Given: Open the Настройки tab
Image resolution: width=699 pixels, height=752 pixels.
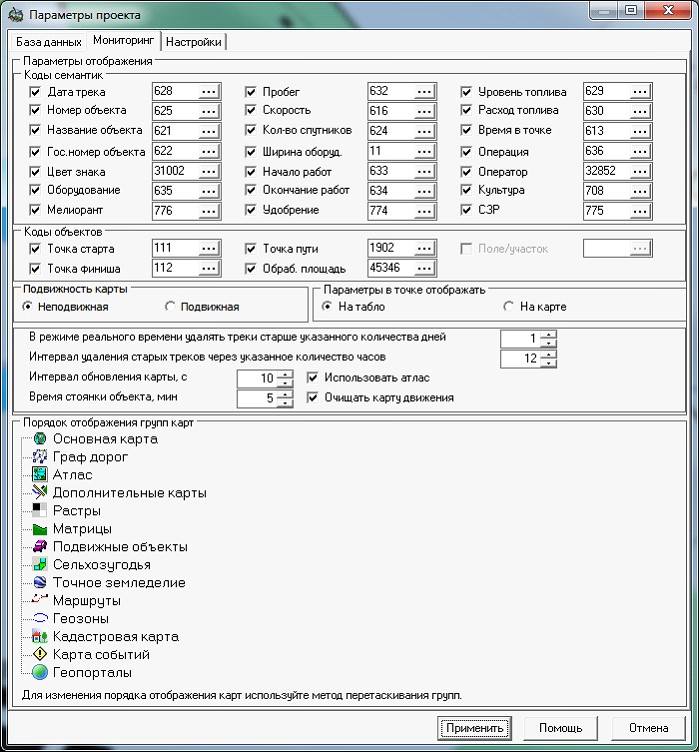Looking at the screenshot, I should [x=194, y=42].
